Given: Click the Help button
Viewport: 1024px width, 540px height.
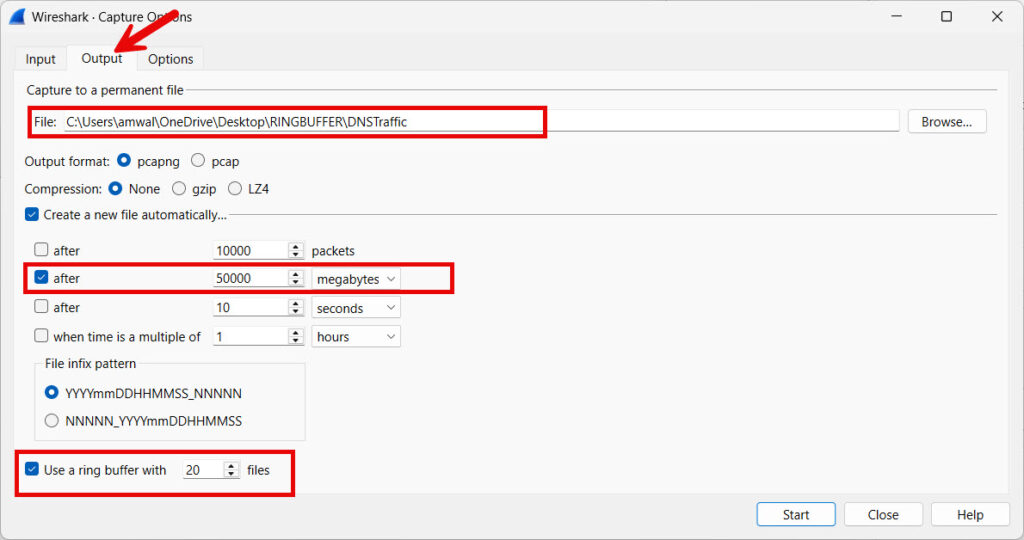Looking at the screenshot, I should pyautogui.click(x=970, y=515).
